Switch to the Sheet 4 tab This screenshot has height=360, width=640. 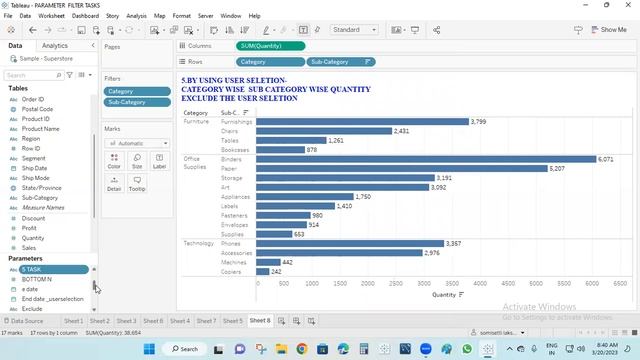coord(180,321)
